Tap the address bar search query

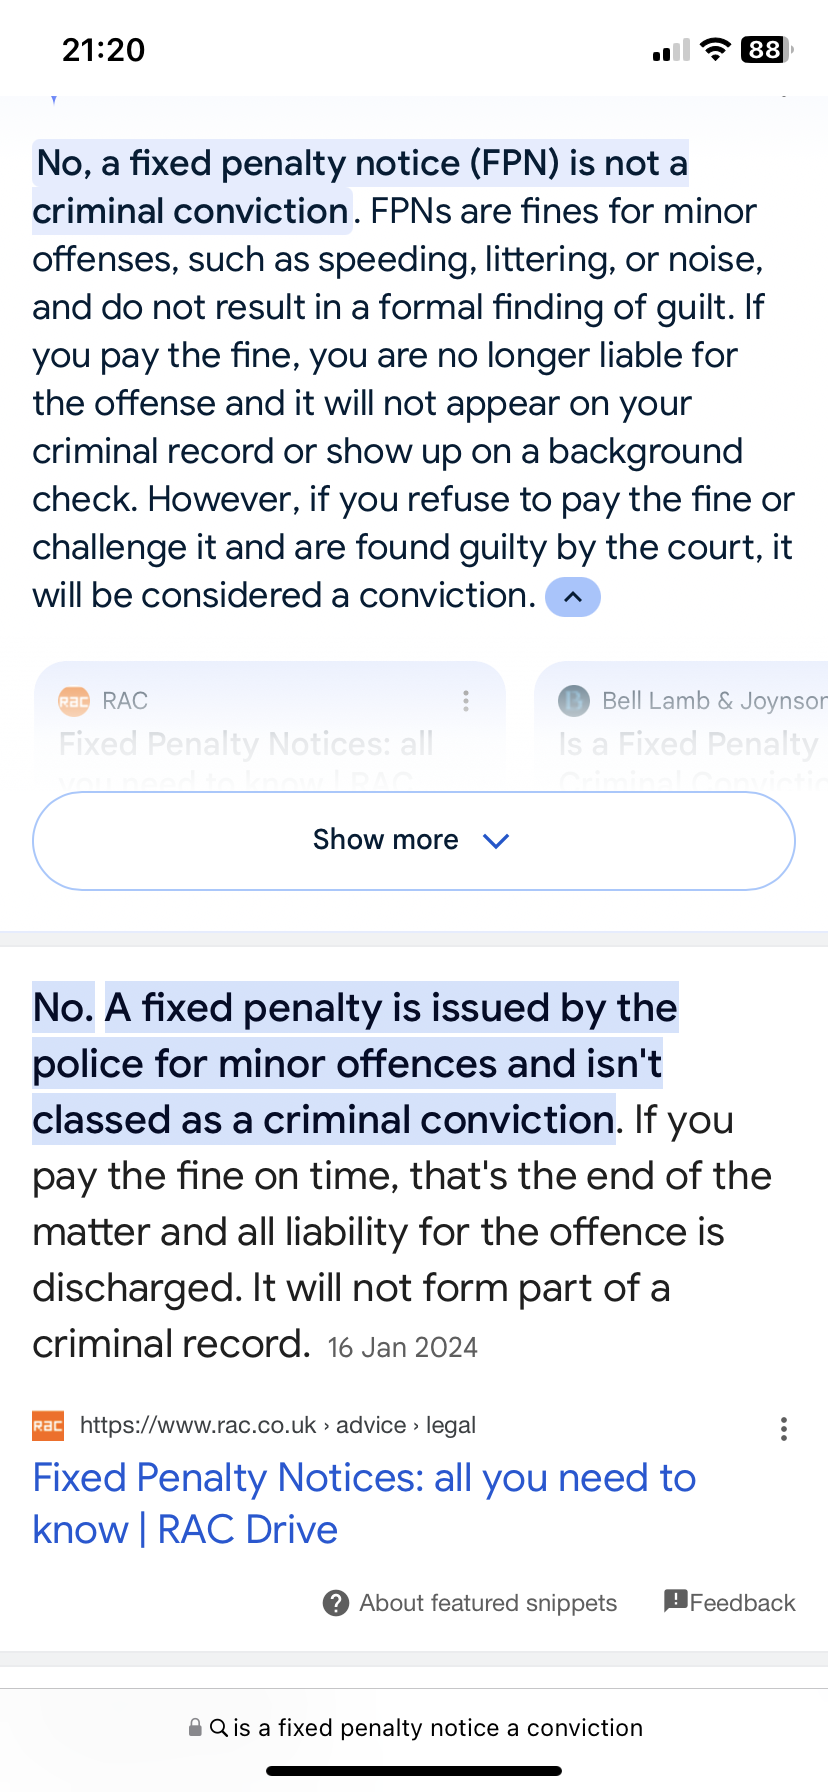(438, 1728)
